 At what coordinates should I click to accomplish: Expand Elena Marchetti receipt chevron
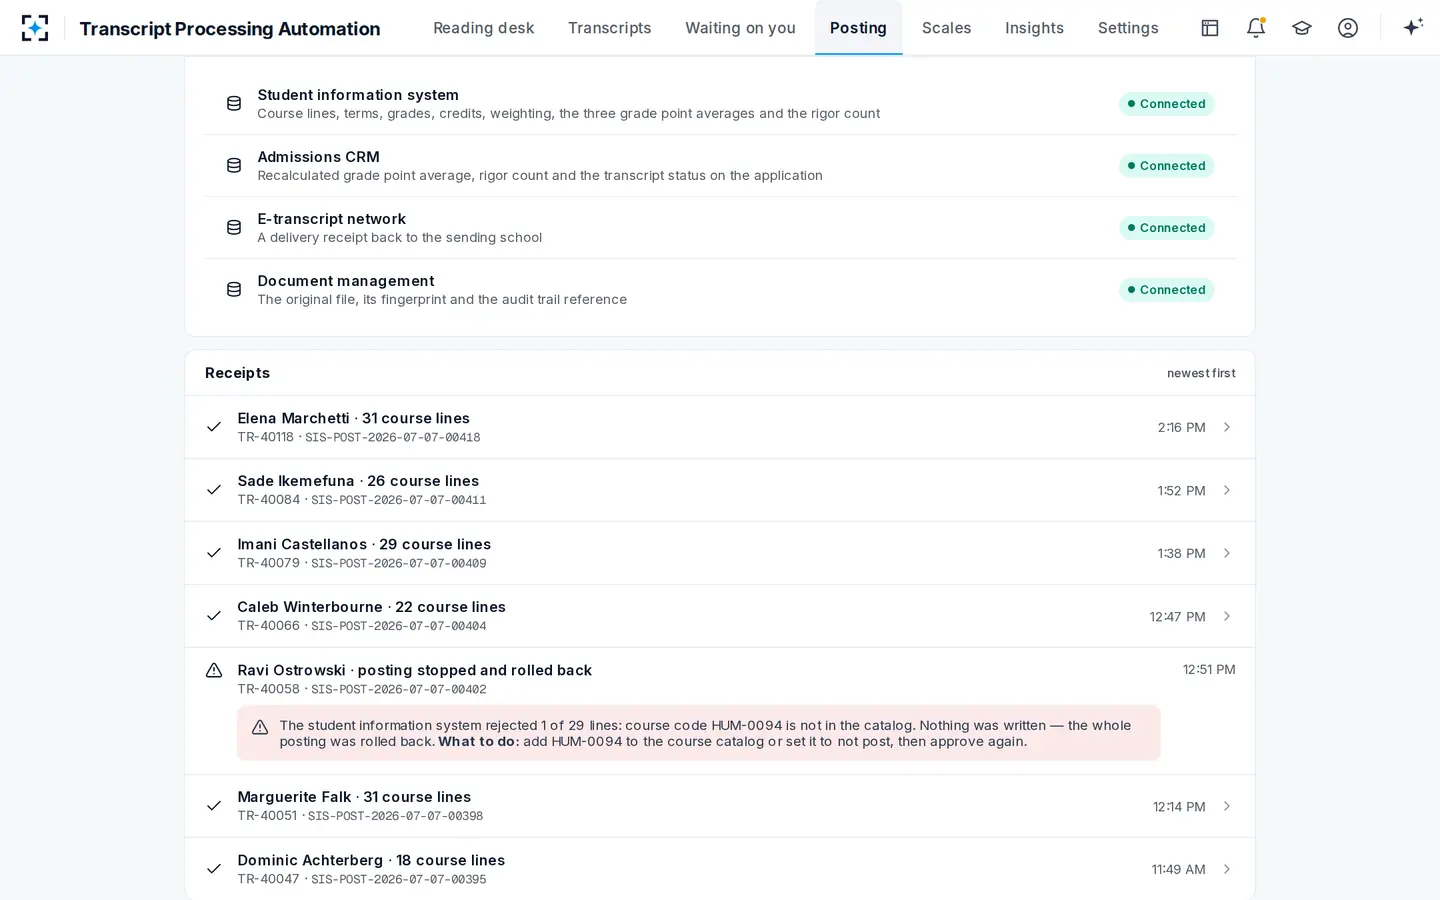click(1227, 427)
